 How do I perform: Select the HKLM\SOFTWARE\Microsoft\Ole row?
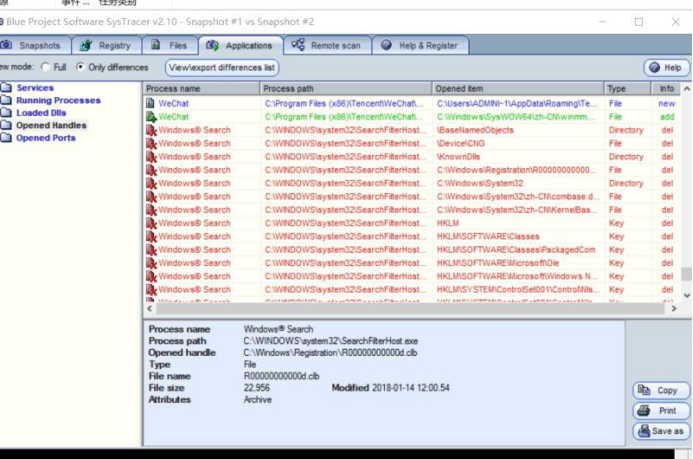412,263
